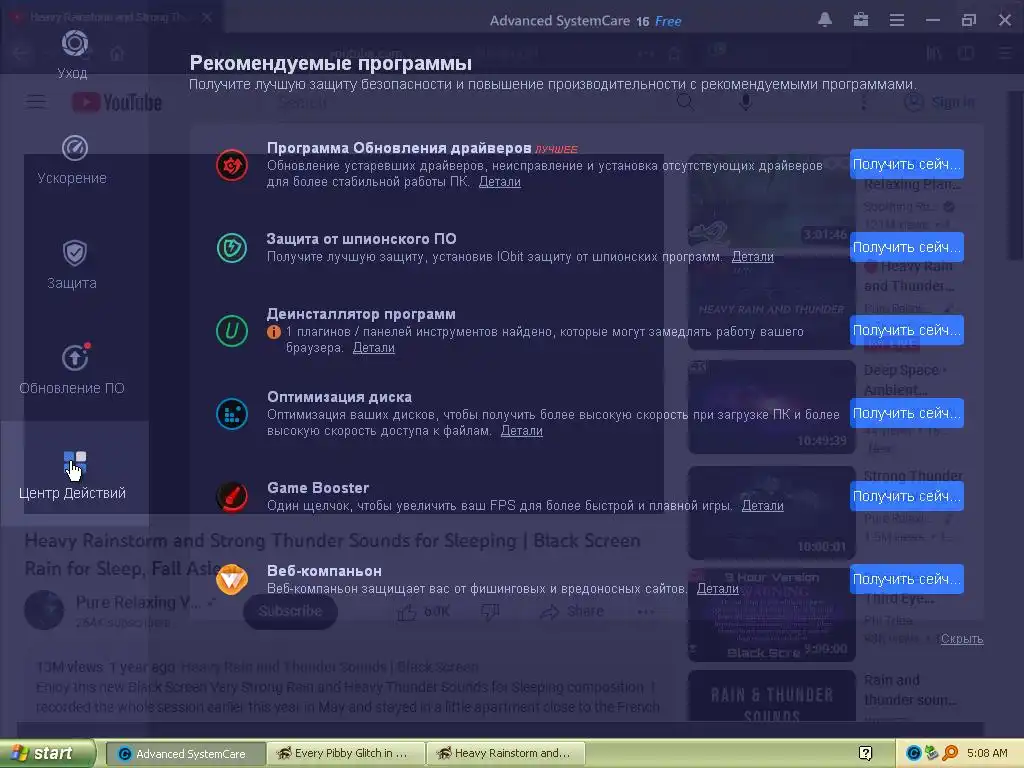Open the hamburger menu in the title bar
The image size is (1024, 768).
(x=897, y=20)
